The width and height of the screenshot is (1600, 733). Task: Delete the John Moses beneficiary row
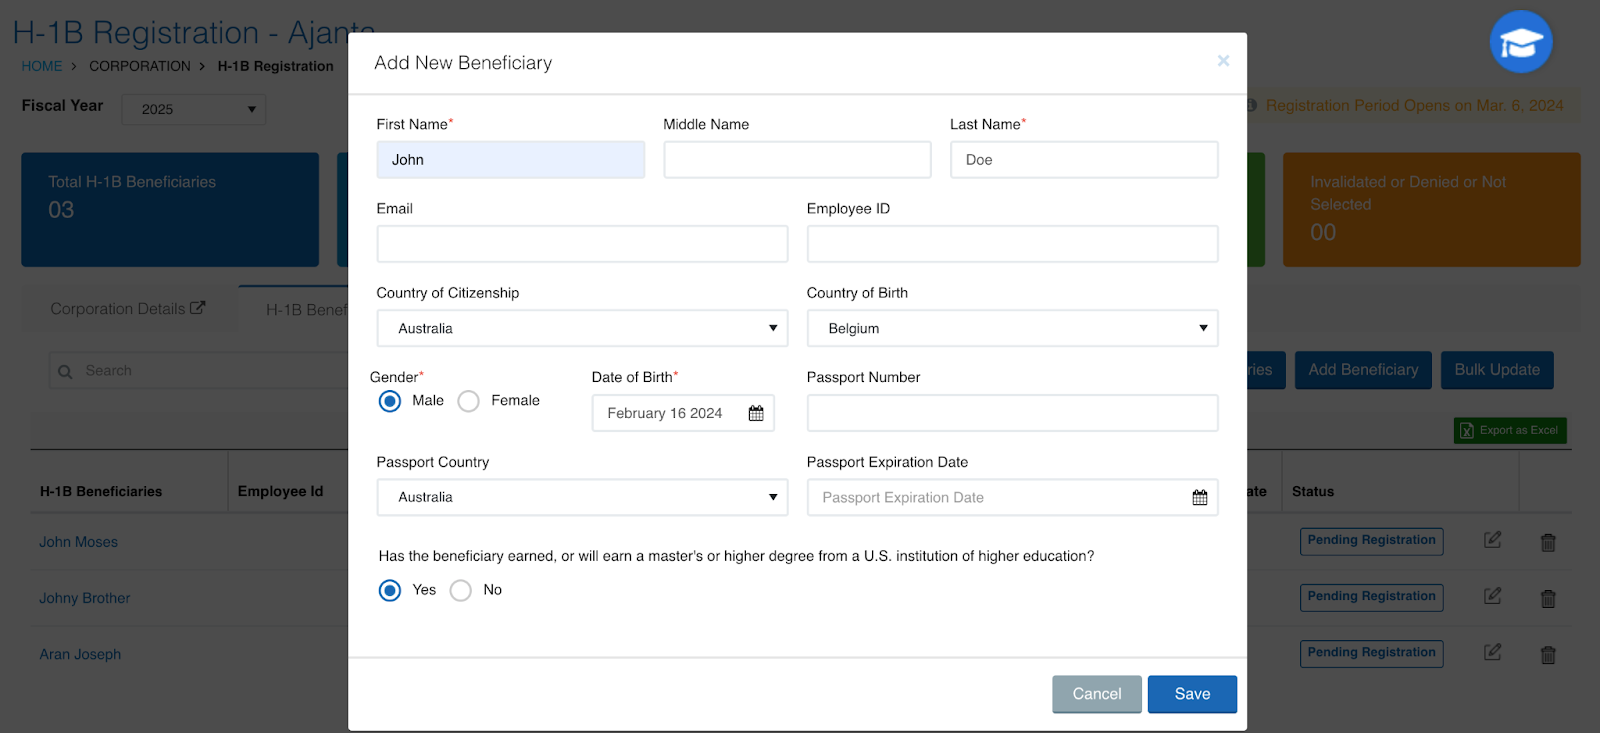click(1548, 542)
